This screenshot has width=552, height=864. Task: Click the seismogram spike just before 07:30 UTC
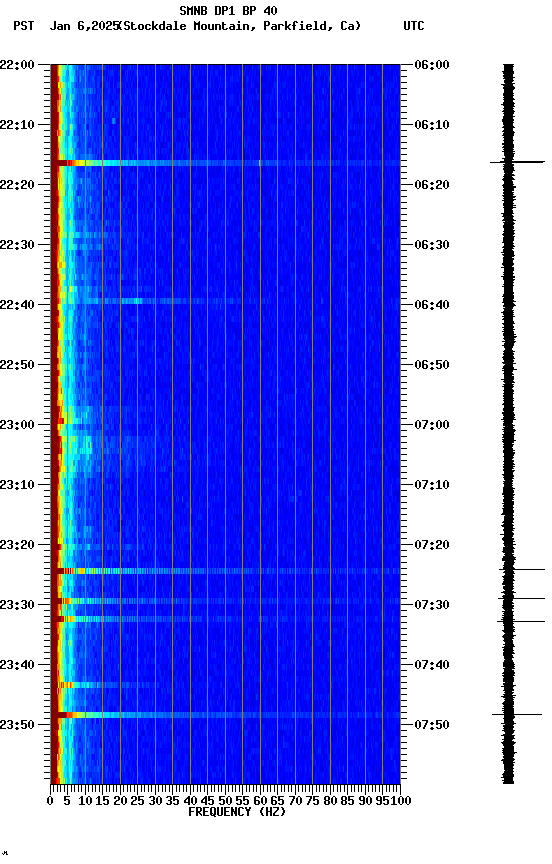521,598
